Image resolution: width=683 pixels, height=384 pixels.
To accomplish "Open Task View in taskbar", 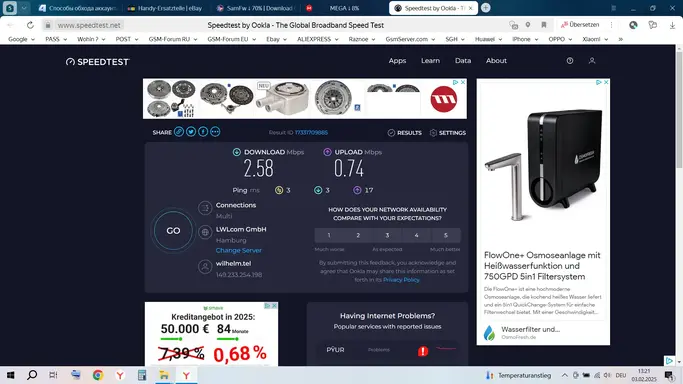I will [53, 375].
